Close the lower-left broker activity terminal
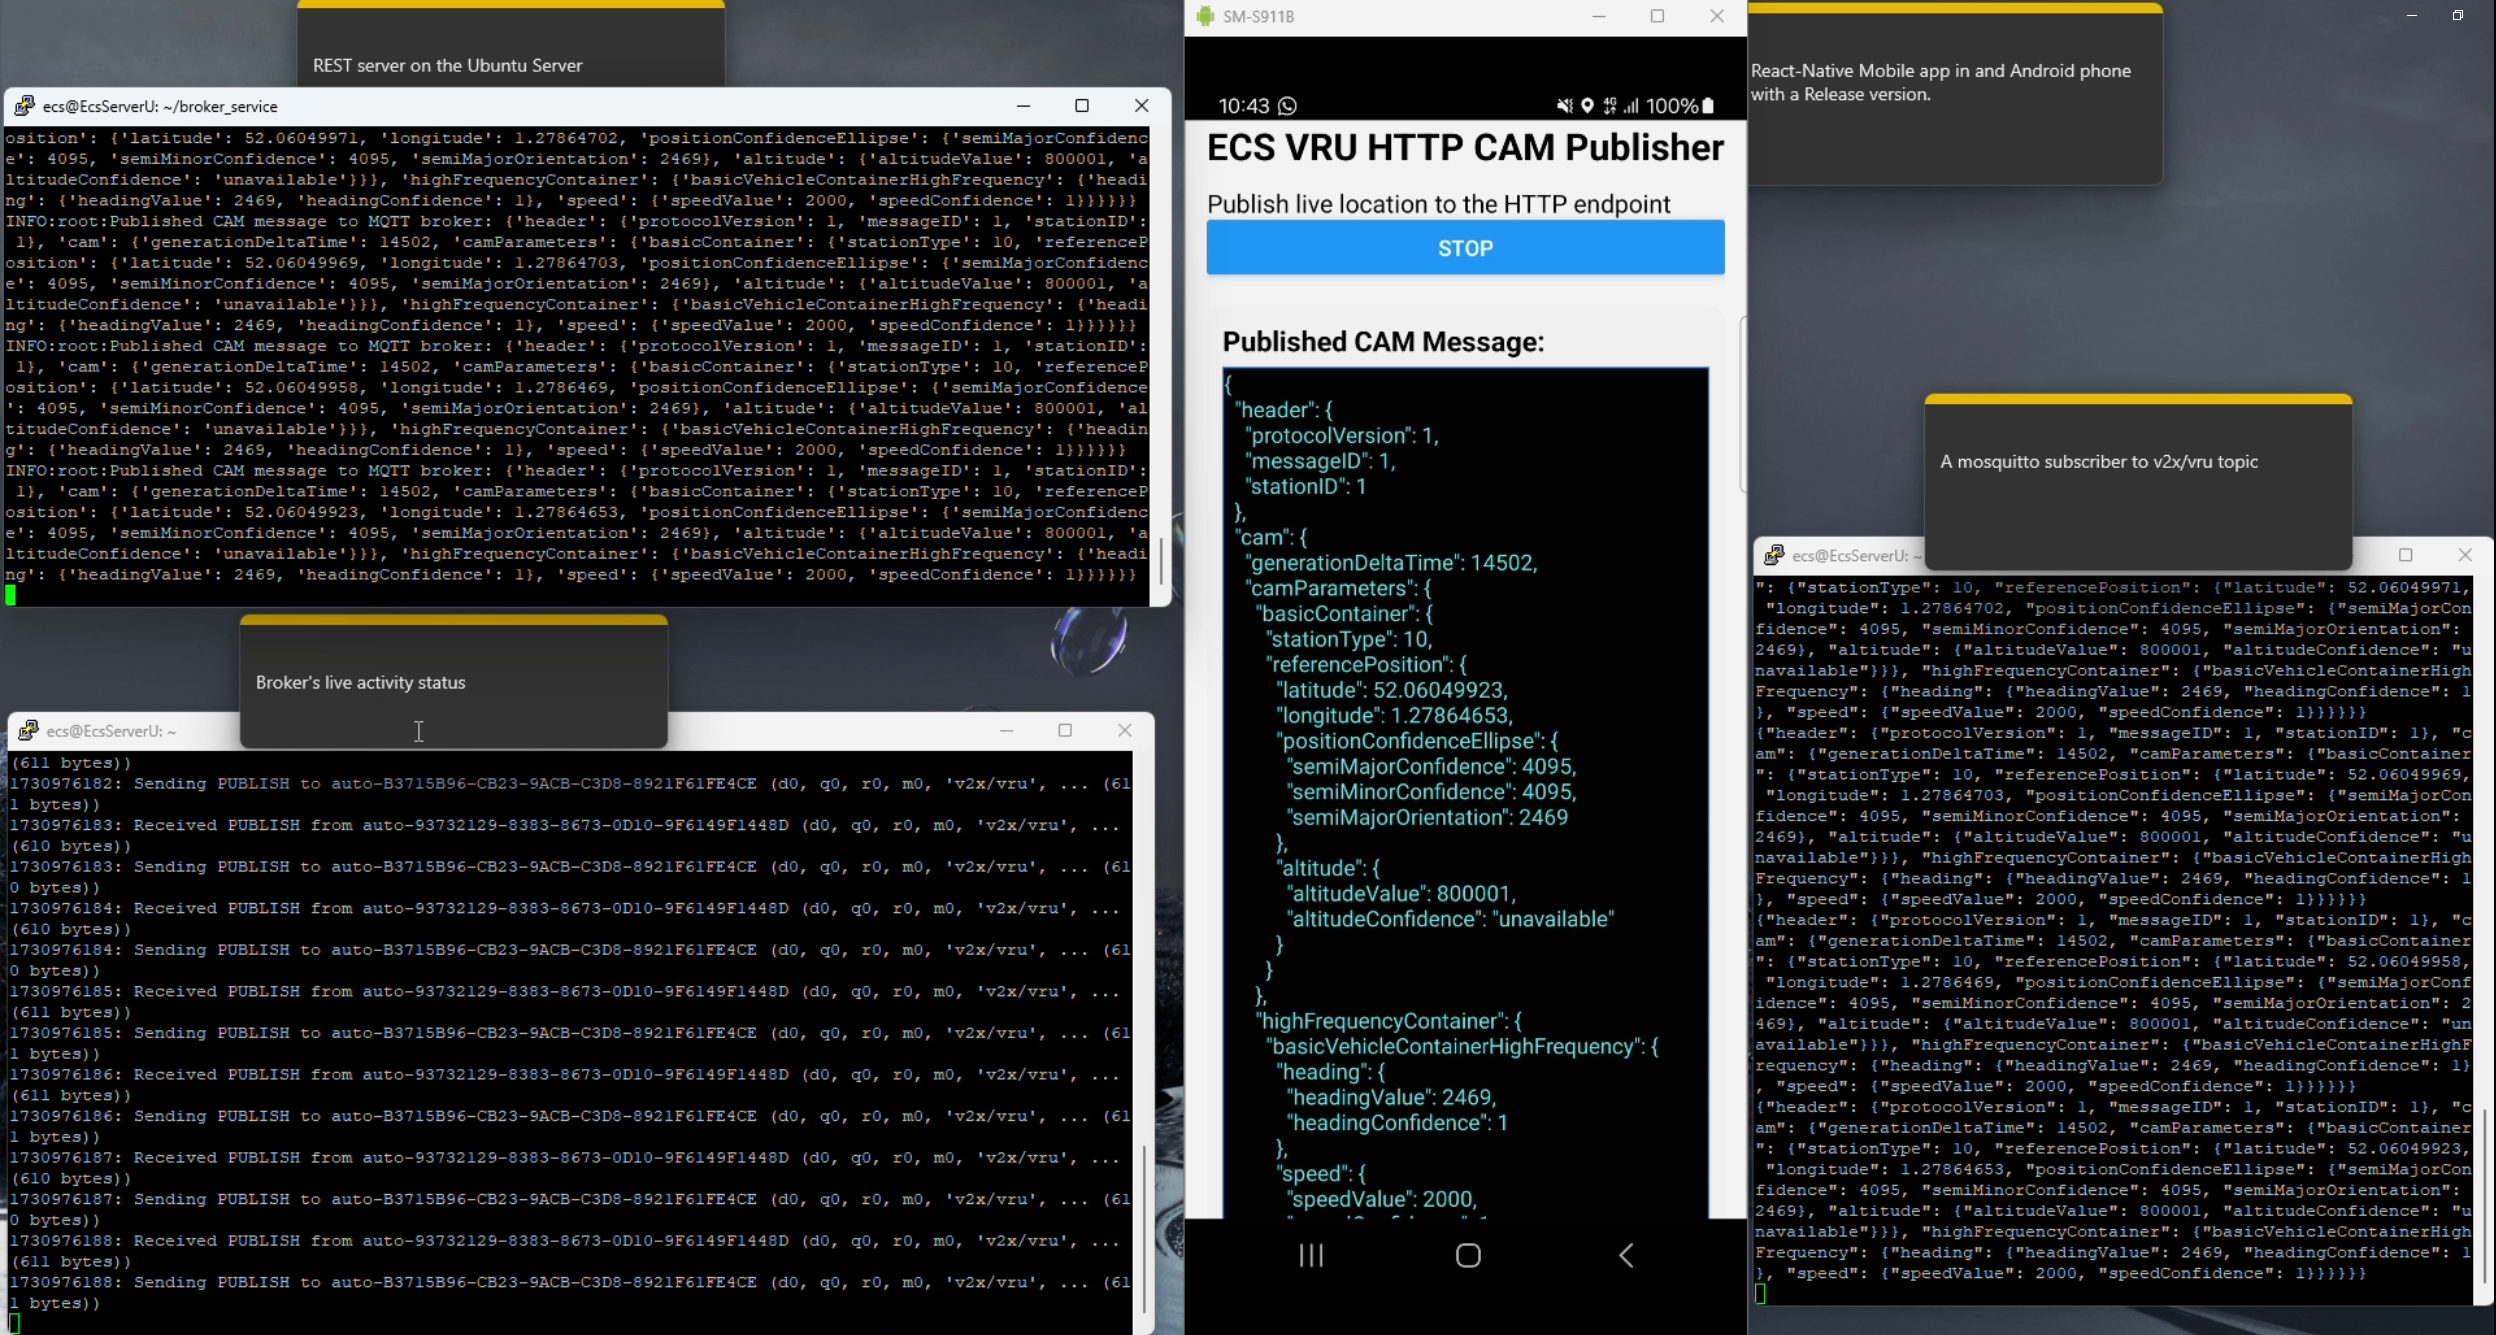Screen dimensions: 2496x1335 coord(1125,731)
